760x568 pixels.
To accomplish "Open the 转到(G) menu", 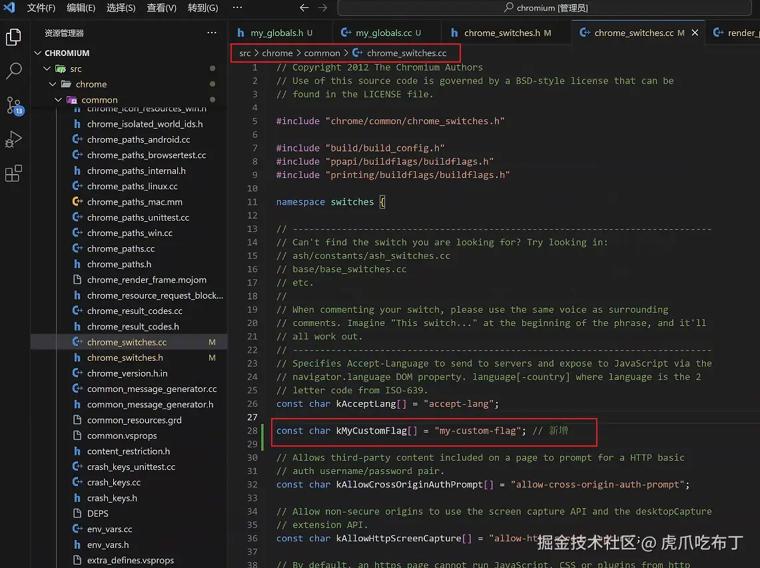I will tap(203, 8).
